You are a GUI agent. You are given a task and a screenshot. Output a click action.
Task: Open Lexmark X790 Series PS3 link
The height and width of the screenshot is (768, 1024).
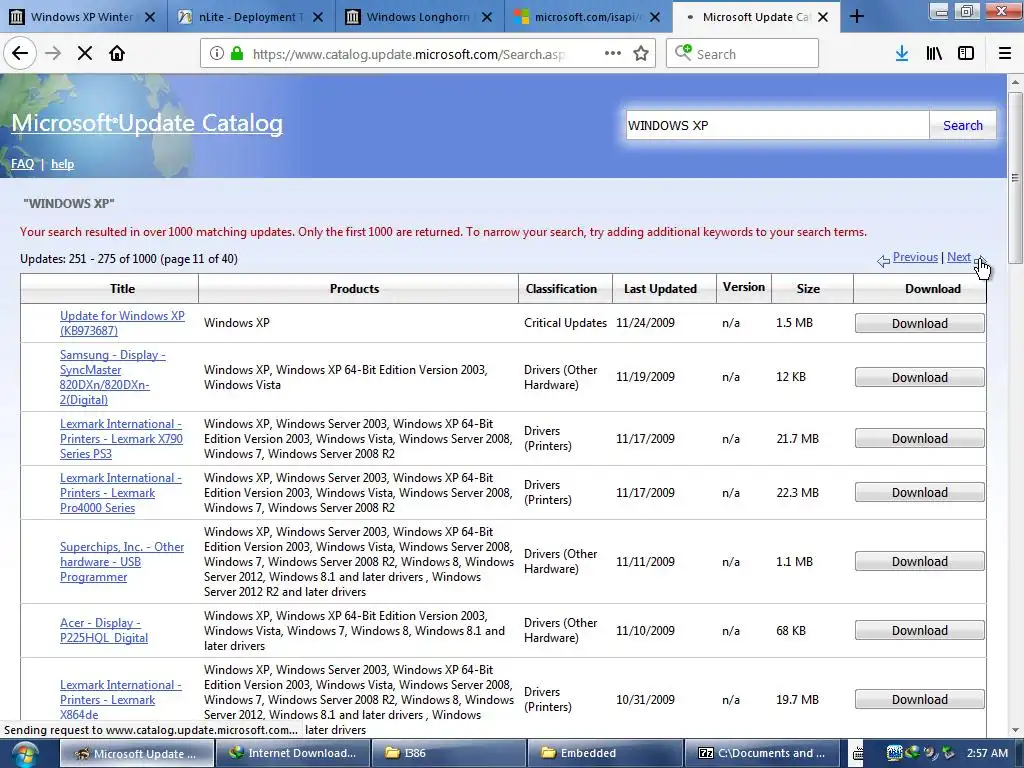[x=121, y=439]
